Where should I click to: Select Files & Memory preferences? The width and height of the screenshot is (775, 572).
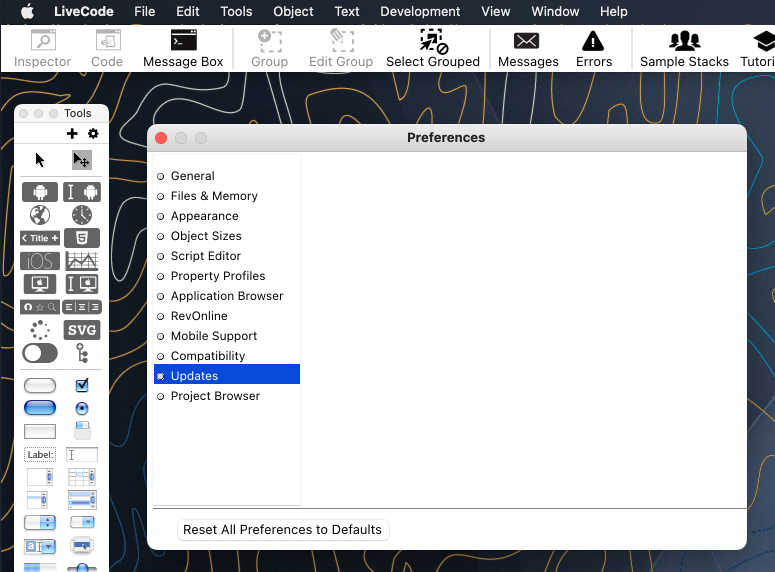click(227, 196)
